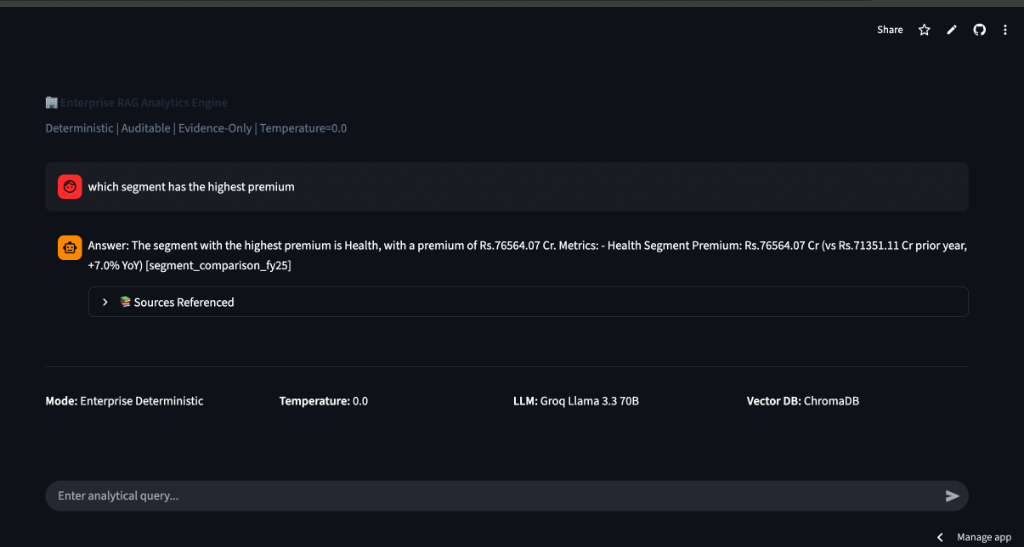Click the Vector DB: ChromaDB label
Image resolution: width=1024 pixels, height=547 pixels.
[x=802, y=401]
